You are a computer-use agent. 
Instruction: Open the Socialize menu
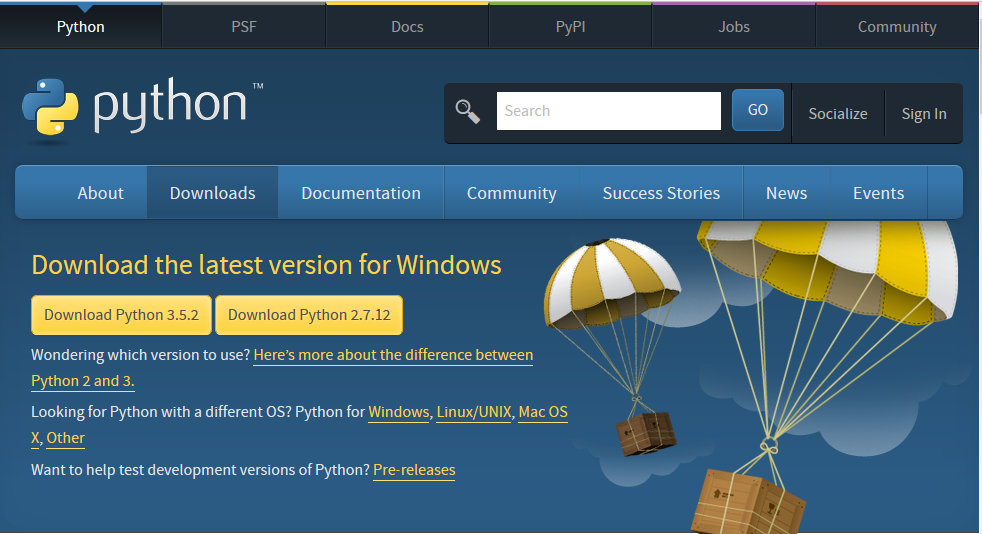click(x=837, y=114)
